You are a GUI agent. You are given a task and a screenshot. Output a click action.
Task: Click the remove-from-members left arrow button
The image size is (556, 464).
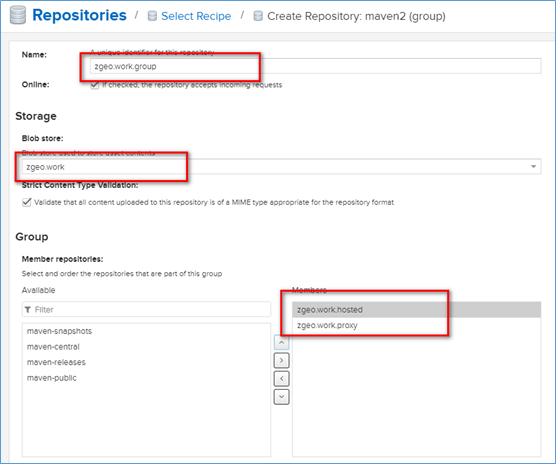point(282,379)
